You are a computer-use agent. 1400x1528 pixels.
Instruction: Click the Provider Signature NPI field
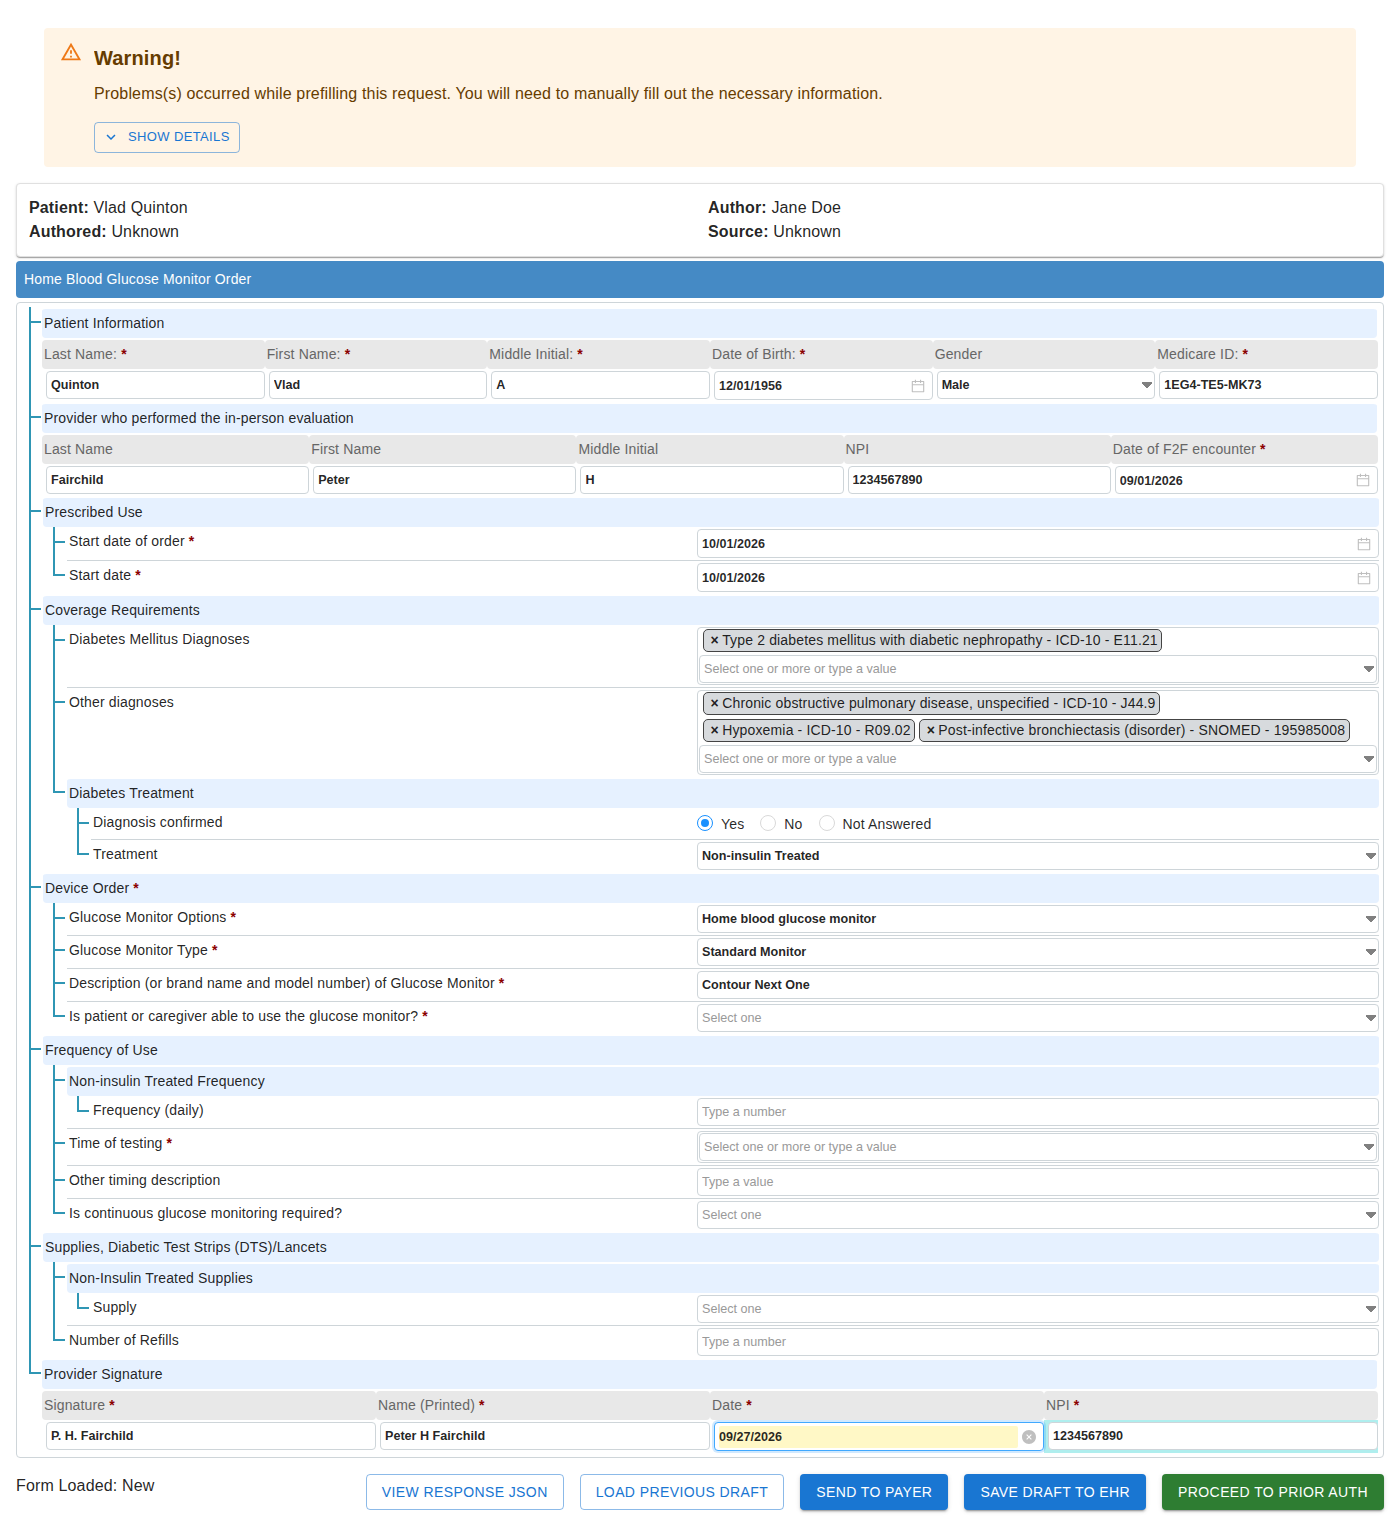(x=1213, y=1436)
